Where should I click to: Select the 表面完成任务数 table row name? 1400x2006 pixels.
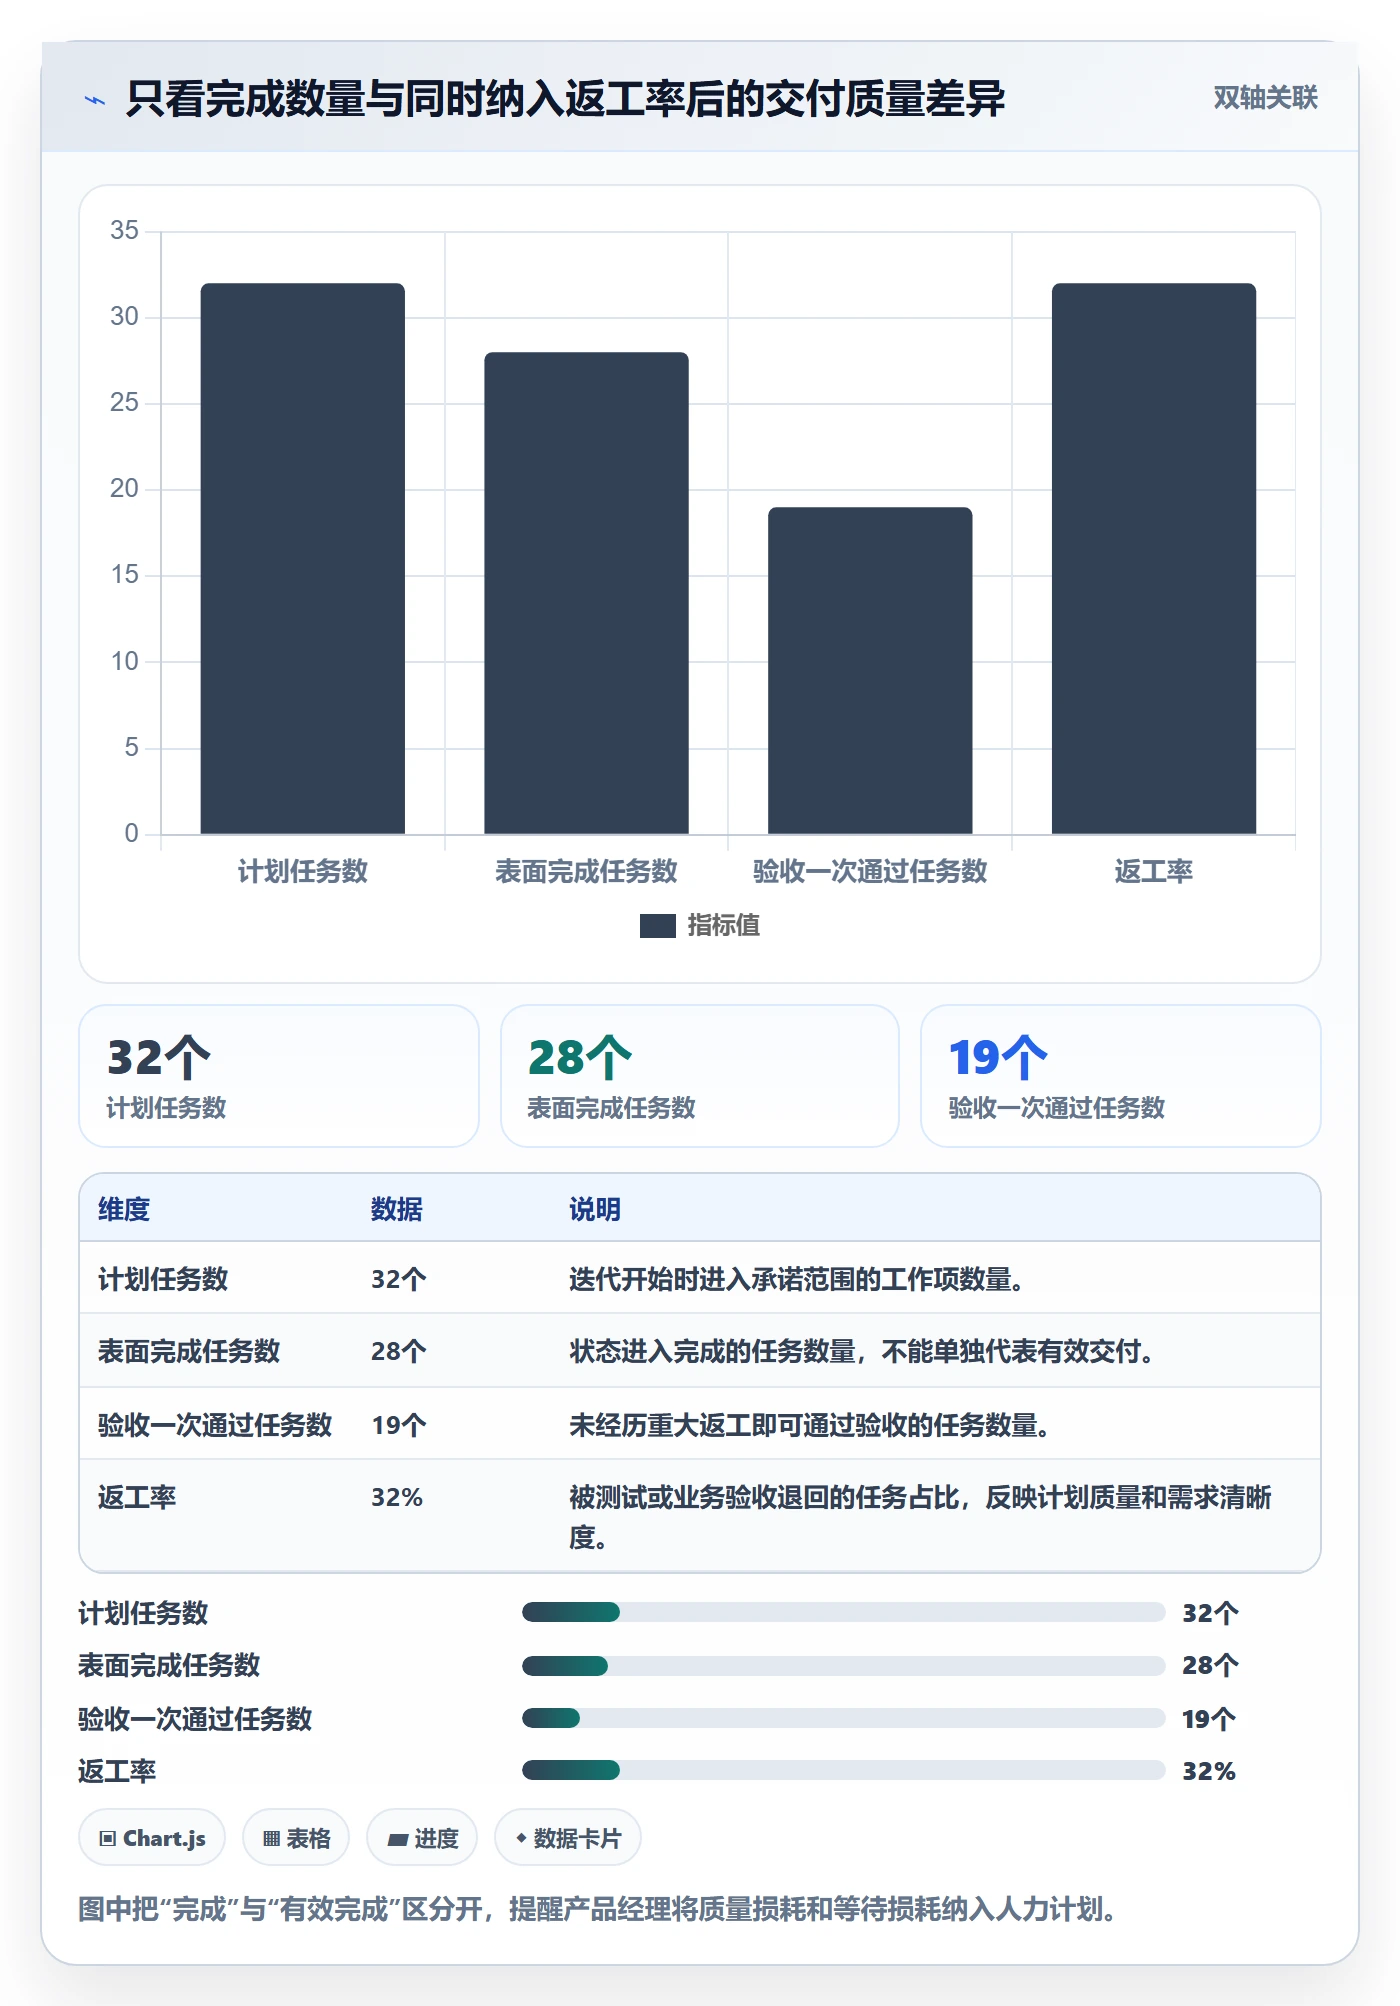coord(189,1351)
